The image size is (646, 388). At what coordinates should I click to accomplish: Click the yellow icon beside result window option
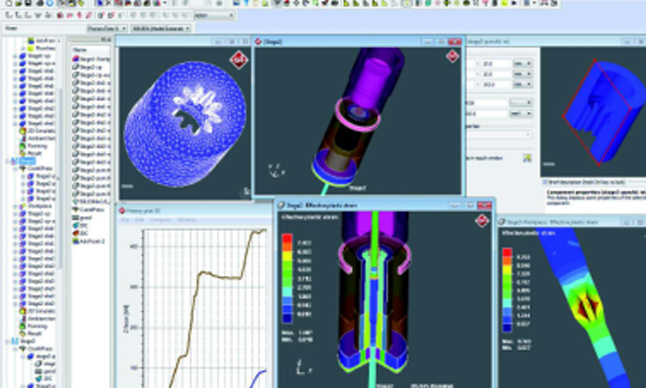pyautogui.click(x=527, y=158)
